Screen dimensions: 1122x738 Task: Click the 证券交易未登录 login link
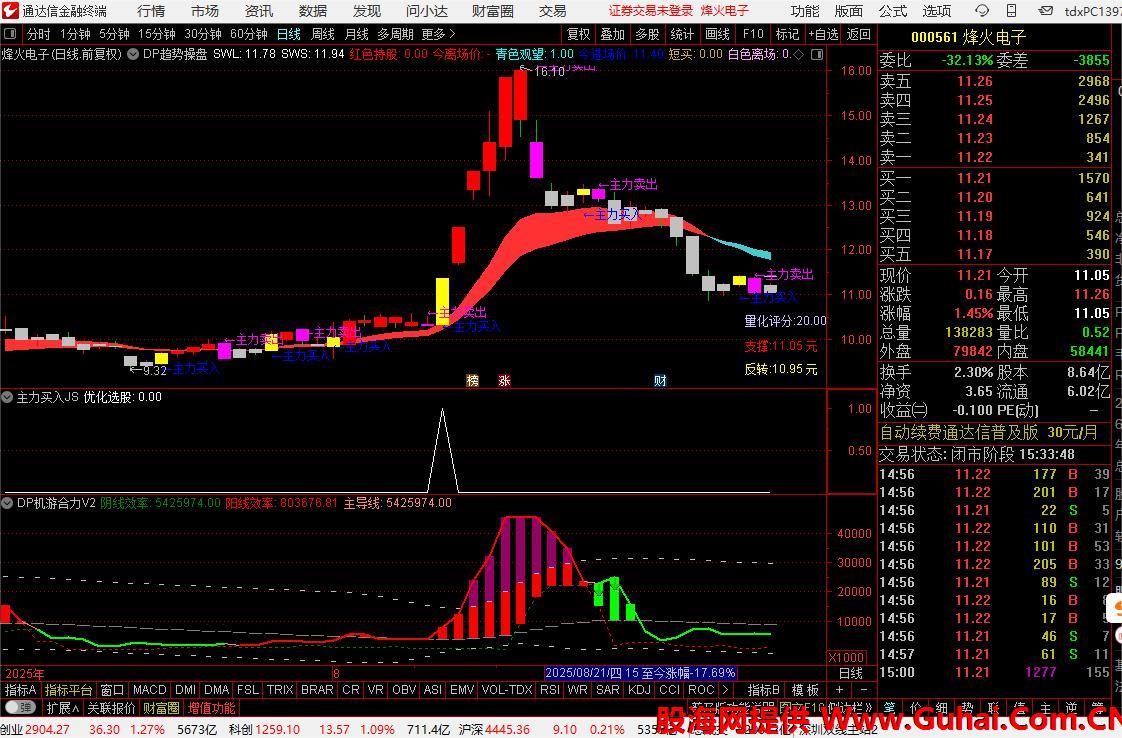tap(650, 11)
